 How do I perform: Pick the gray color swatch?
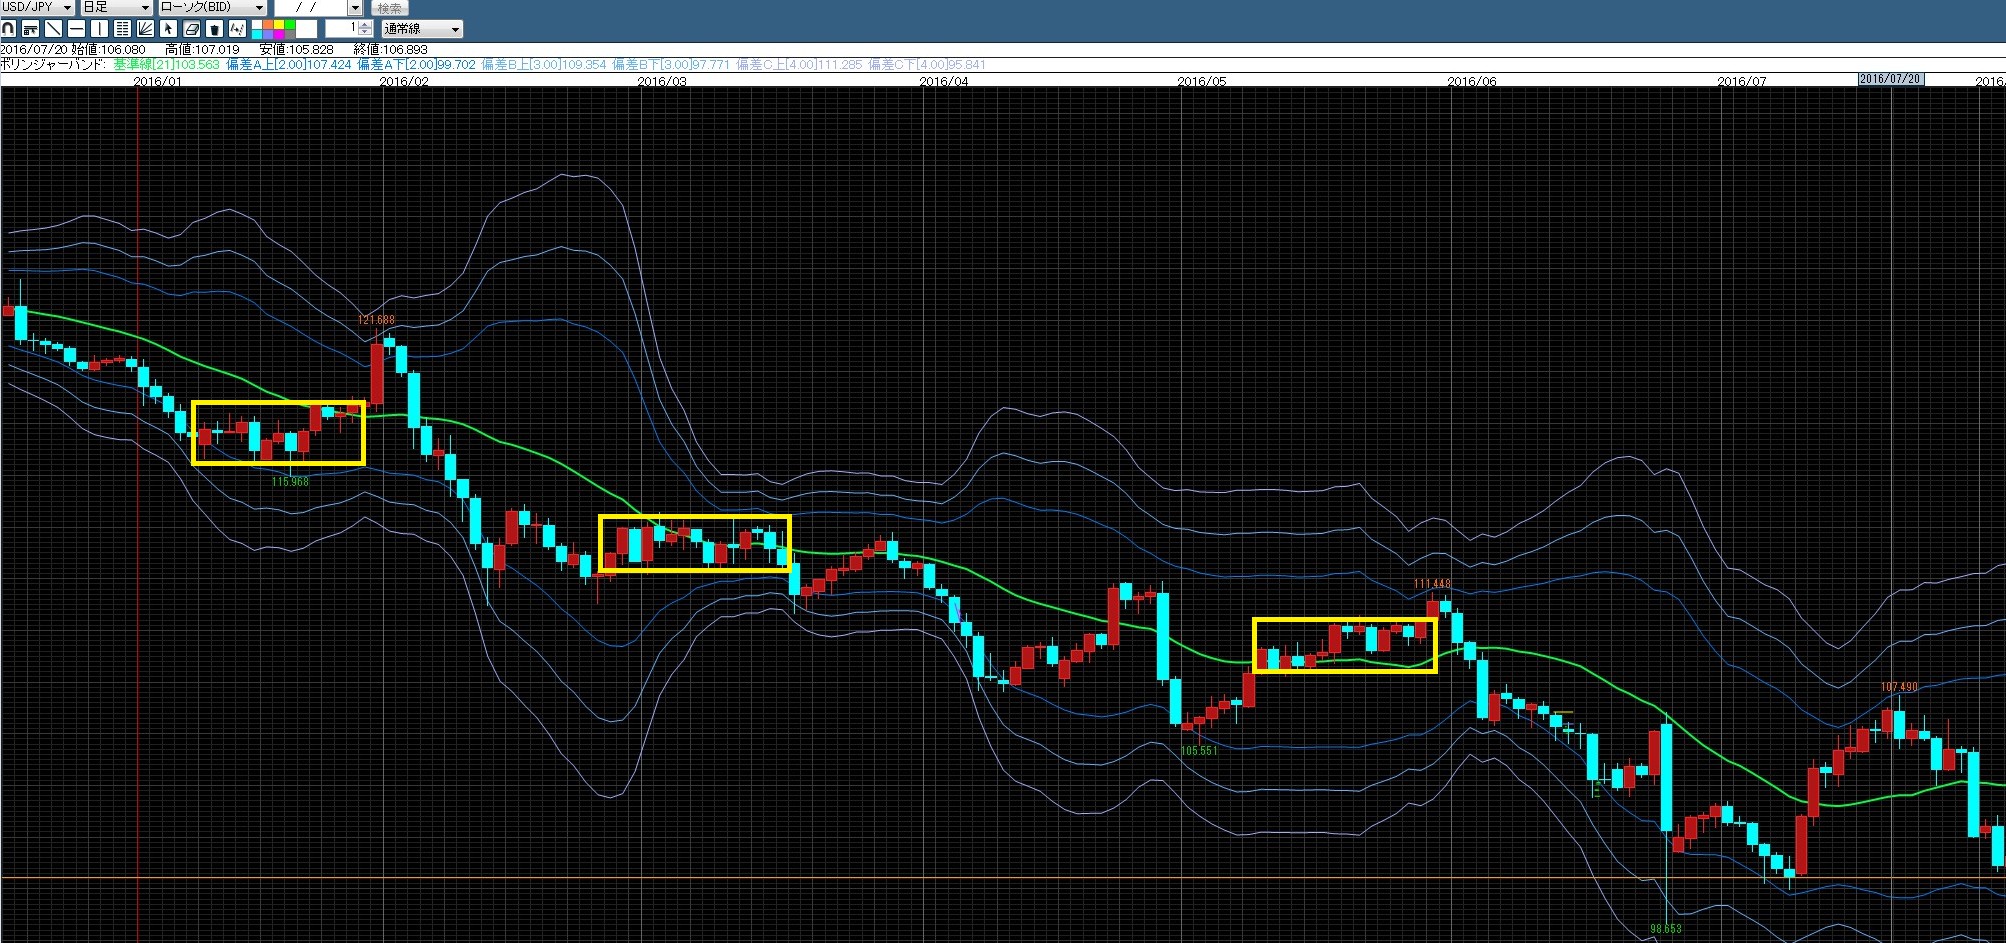coord(290,34)
